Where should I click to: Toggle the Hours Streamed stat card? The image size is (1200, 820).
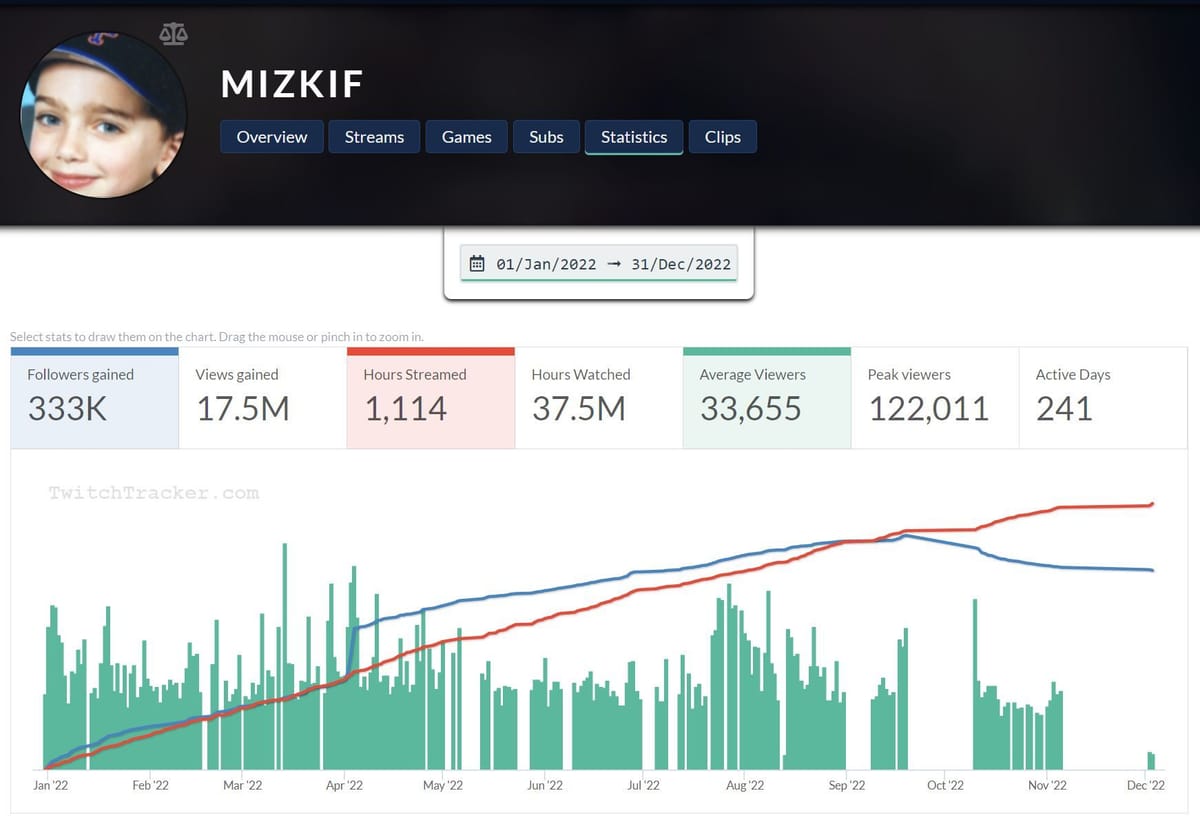[430, 398]
